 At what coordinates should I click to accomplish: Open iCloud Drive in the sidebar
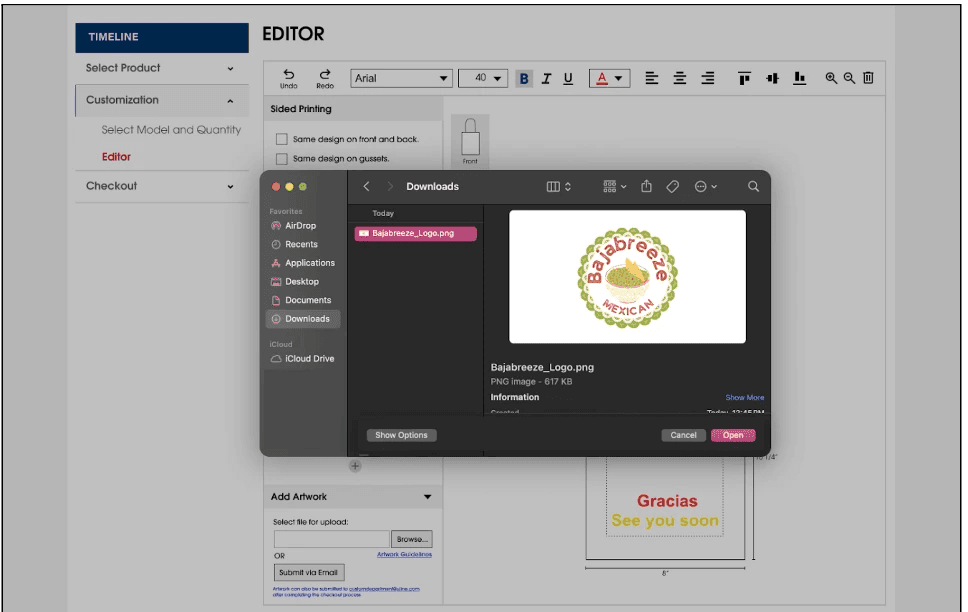[302, 359]
